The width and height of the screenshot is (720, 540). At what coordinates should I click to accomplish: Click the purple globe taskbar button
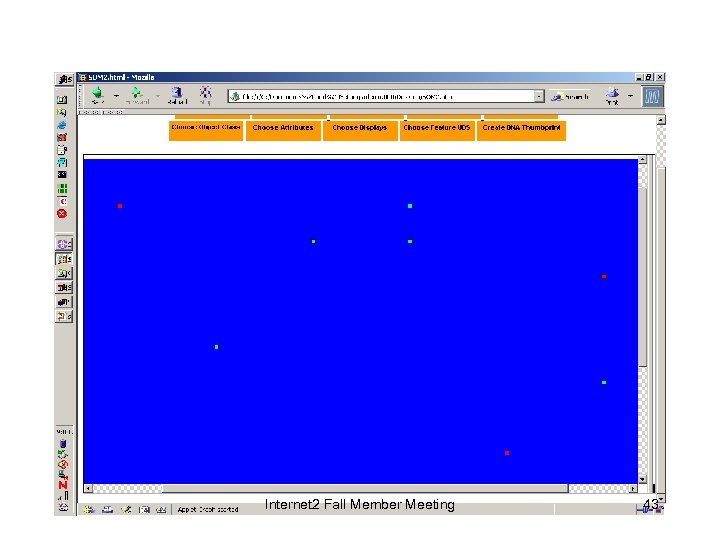click(64, 244)
